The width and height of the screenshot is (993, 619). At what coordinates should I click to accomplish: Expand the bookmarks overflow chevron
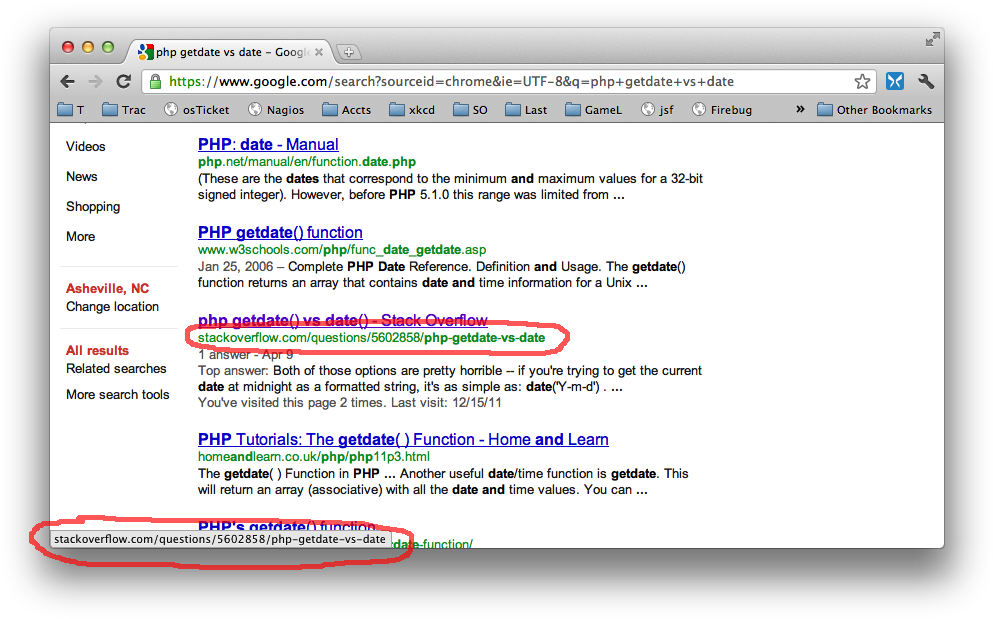click(800, 110)
